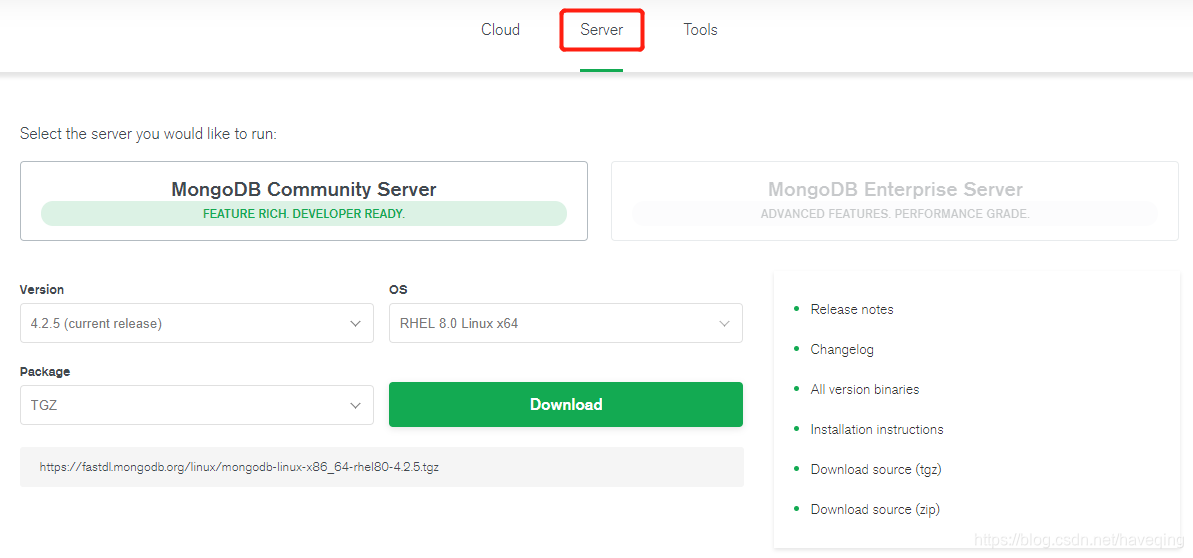Image resolution: width=1193 pixels, height=558 pixels.
Task: Click the OS field label
Action: [x=398, y=289]
